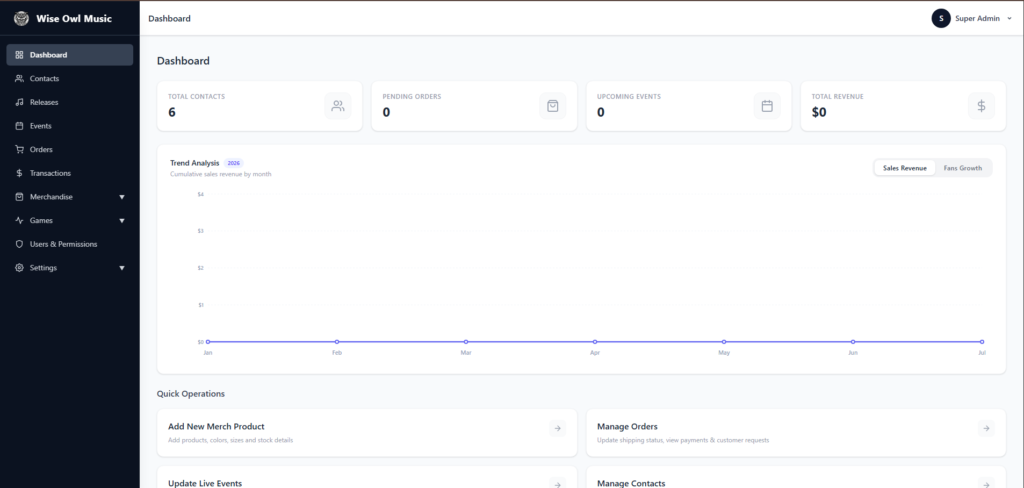Click the Releases music note icon
This screenshot has height=488, width=1024.
point(19,102)
